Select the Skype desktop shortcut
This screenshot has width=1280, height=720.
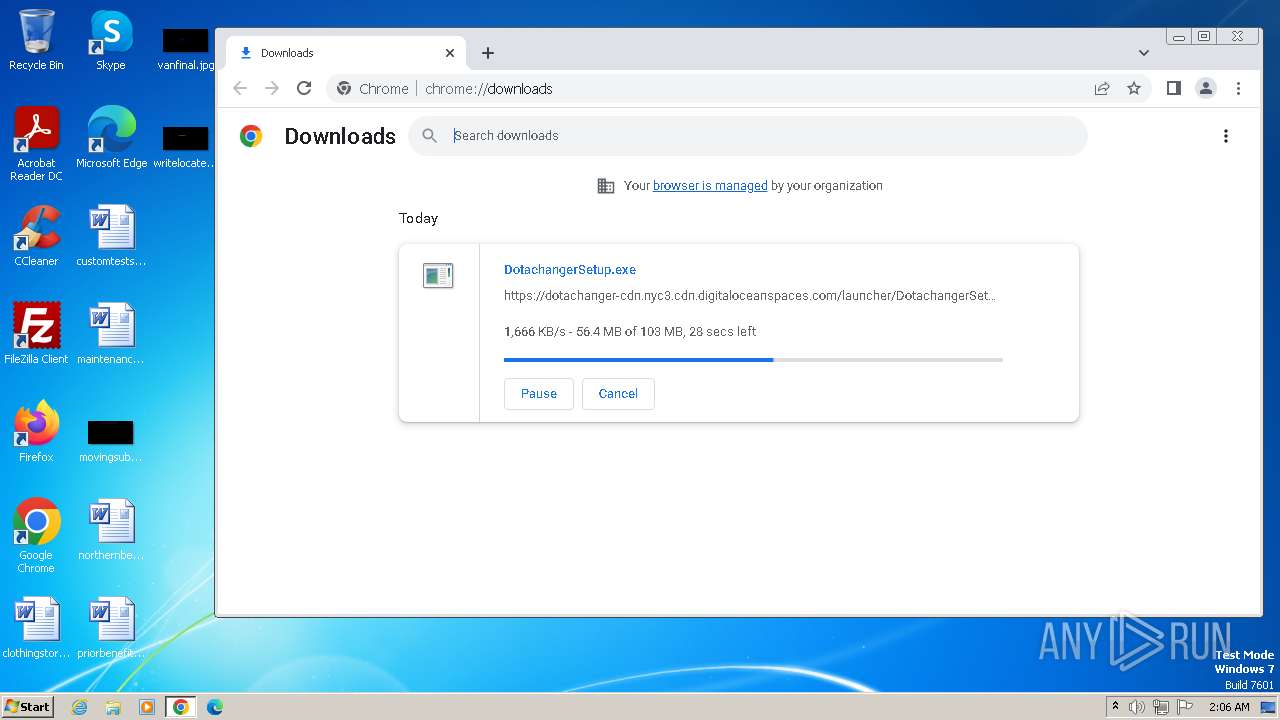click(x=111, y=41)
